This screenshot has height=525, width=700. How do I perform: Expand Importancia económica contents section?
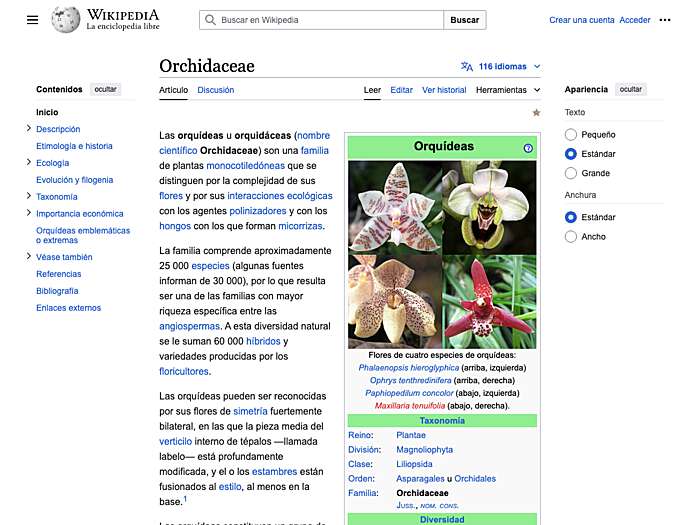pos(29,213)
